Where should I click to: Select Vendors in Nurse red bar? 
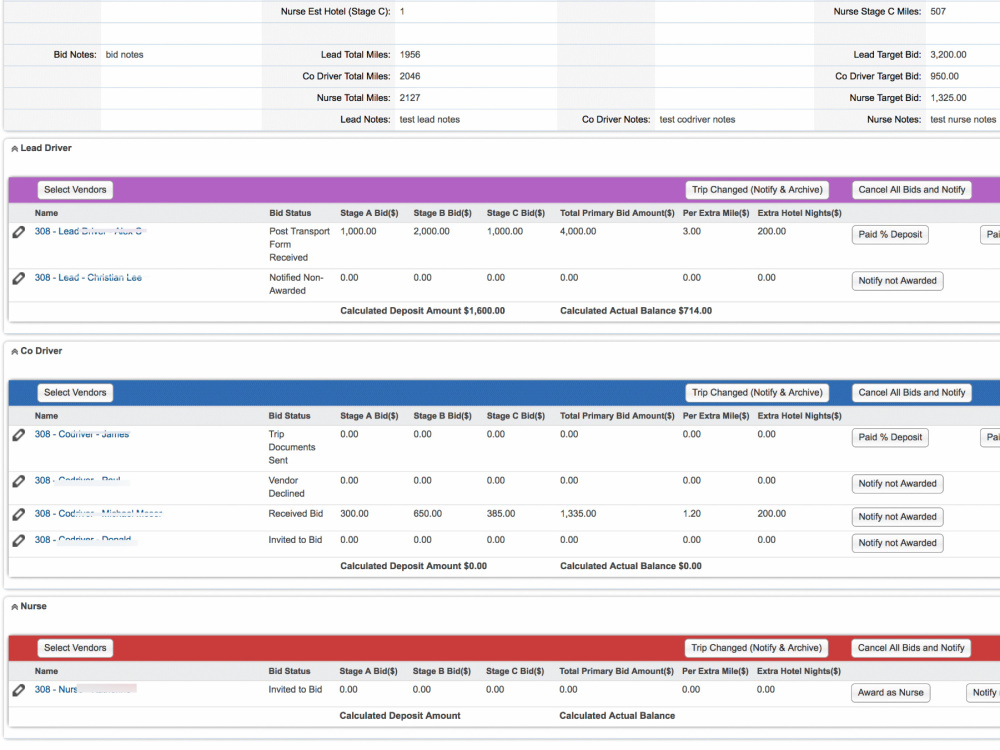point(75,648)
